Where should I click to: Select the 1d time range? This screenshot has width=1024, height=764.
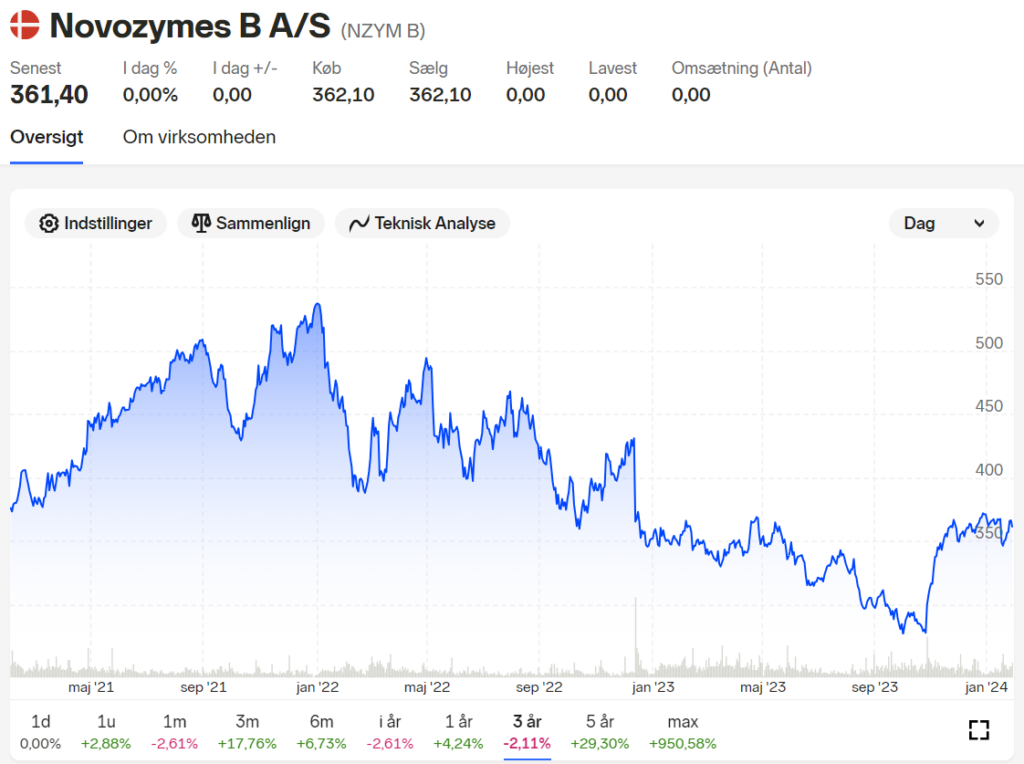[40, 731]
